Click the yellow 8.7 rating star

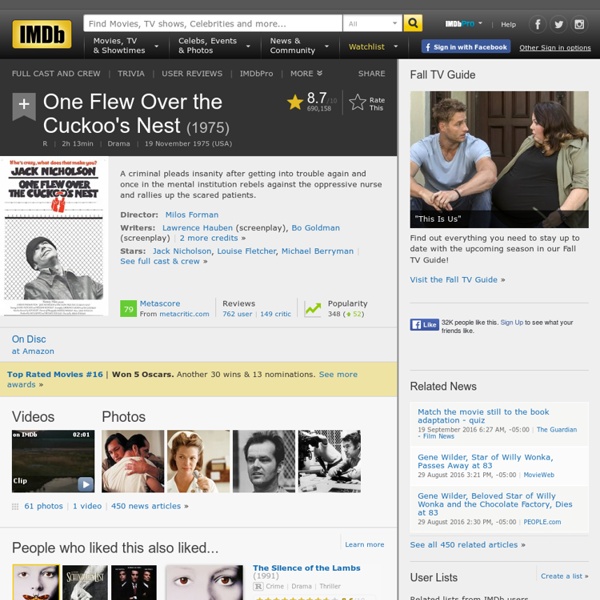(x=295, y=103)
